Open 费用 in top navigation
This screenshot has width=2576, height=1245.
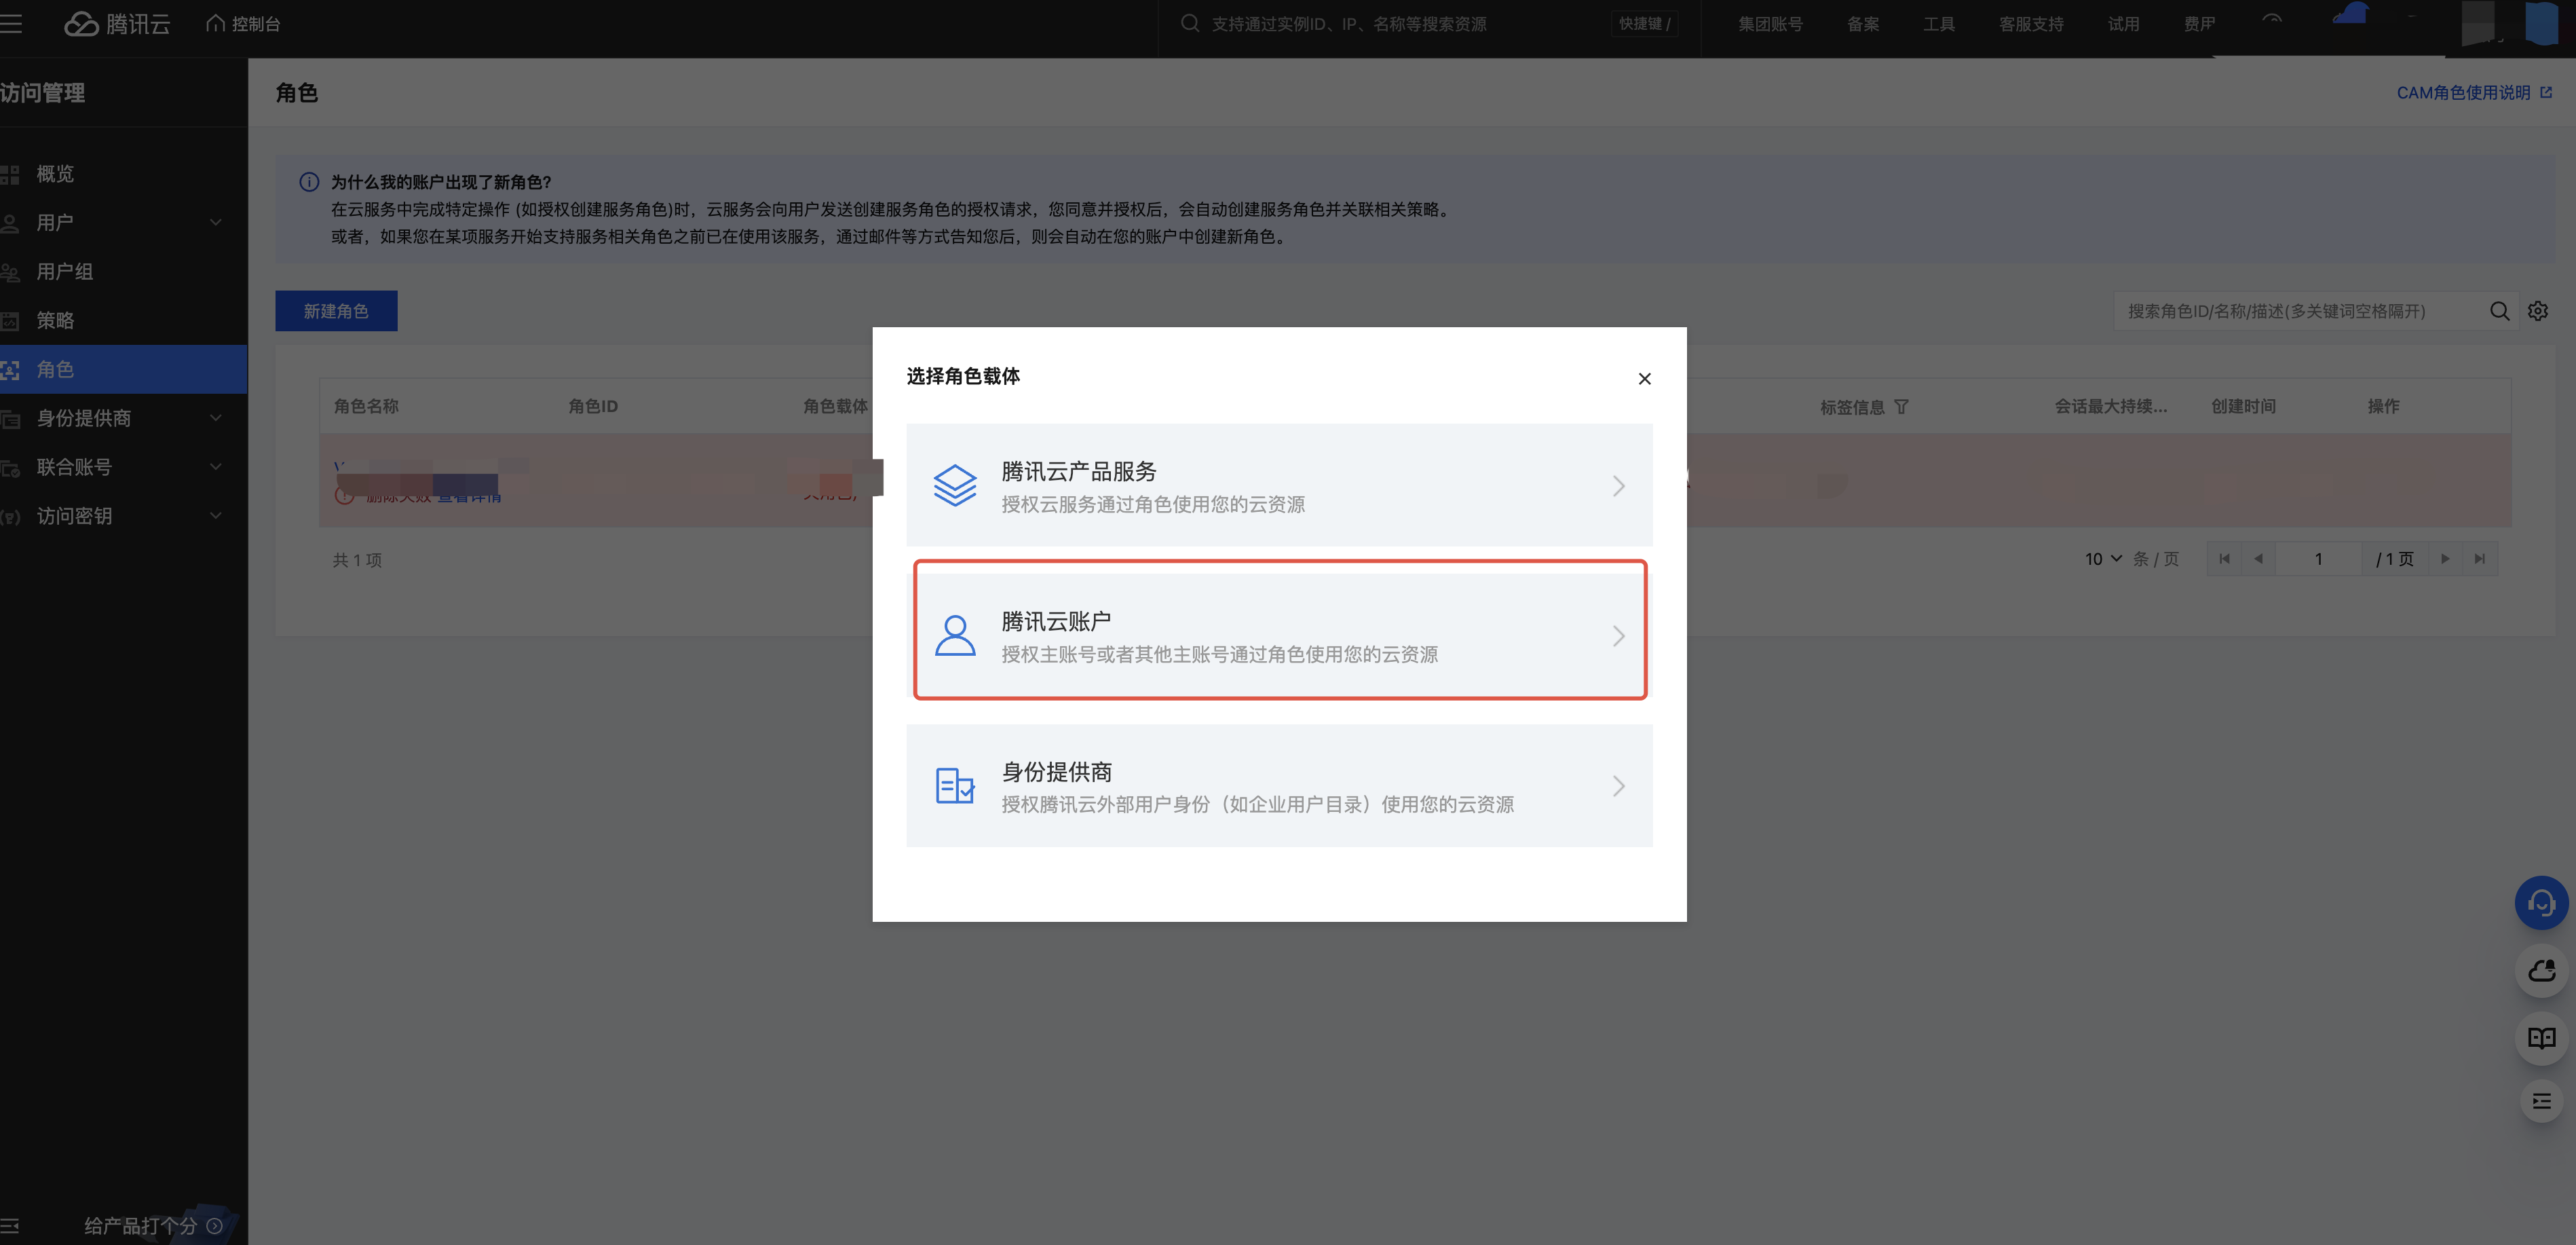coord(2199,24)
